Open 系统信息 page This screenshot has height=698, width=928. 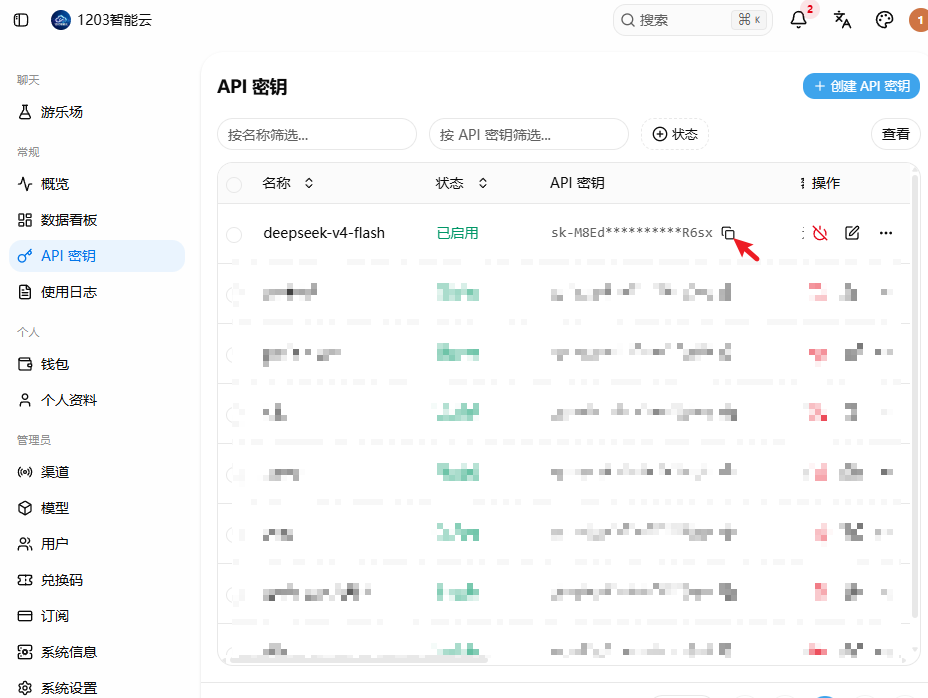(97, 652)
